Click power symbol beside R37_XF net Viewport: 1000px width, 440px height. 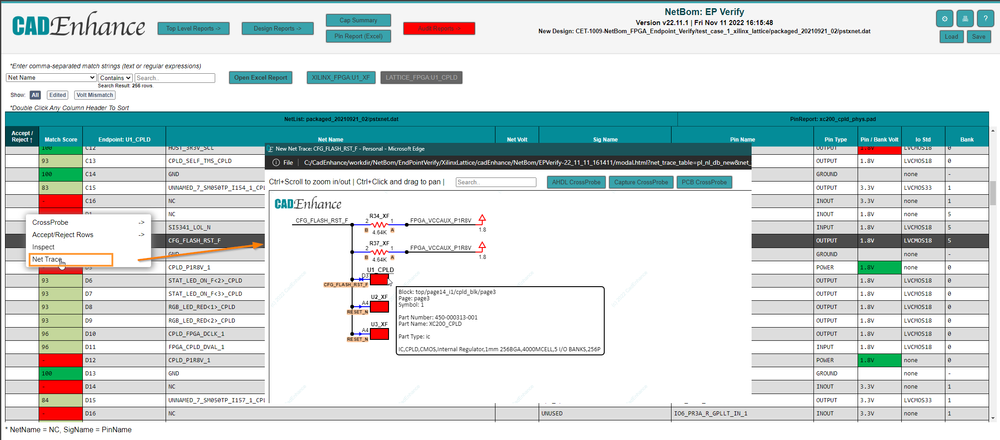pos(483,246)
